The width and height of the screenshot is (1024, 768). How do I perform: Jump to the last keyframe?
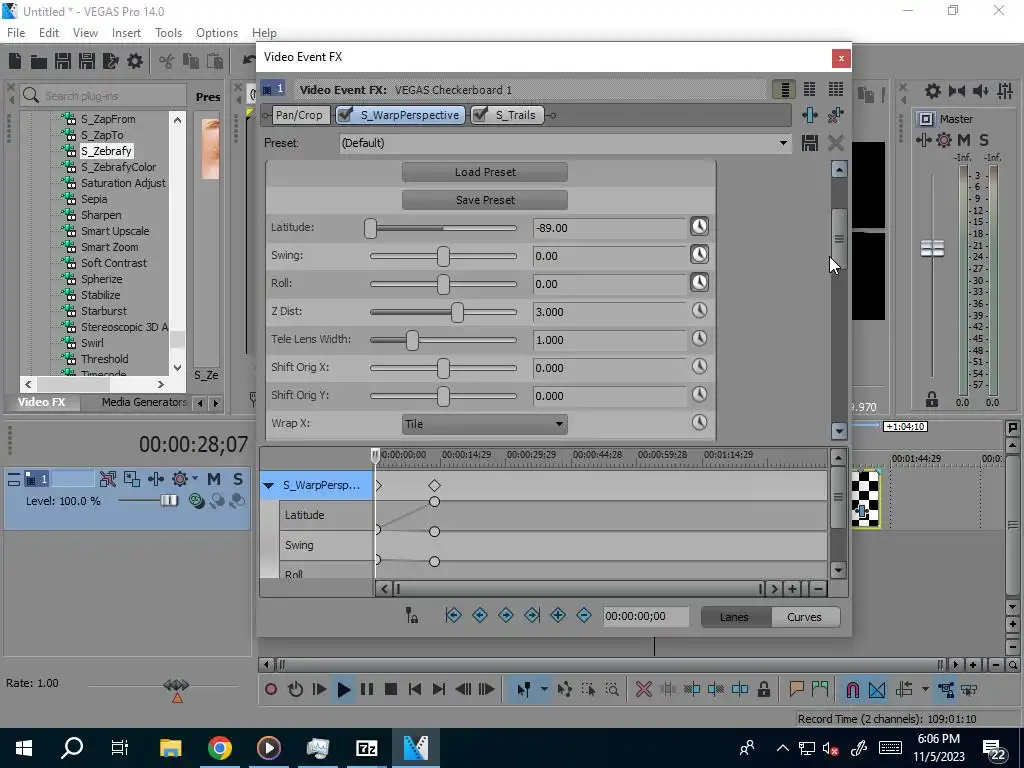(532, 615)
